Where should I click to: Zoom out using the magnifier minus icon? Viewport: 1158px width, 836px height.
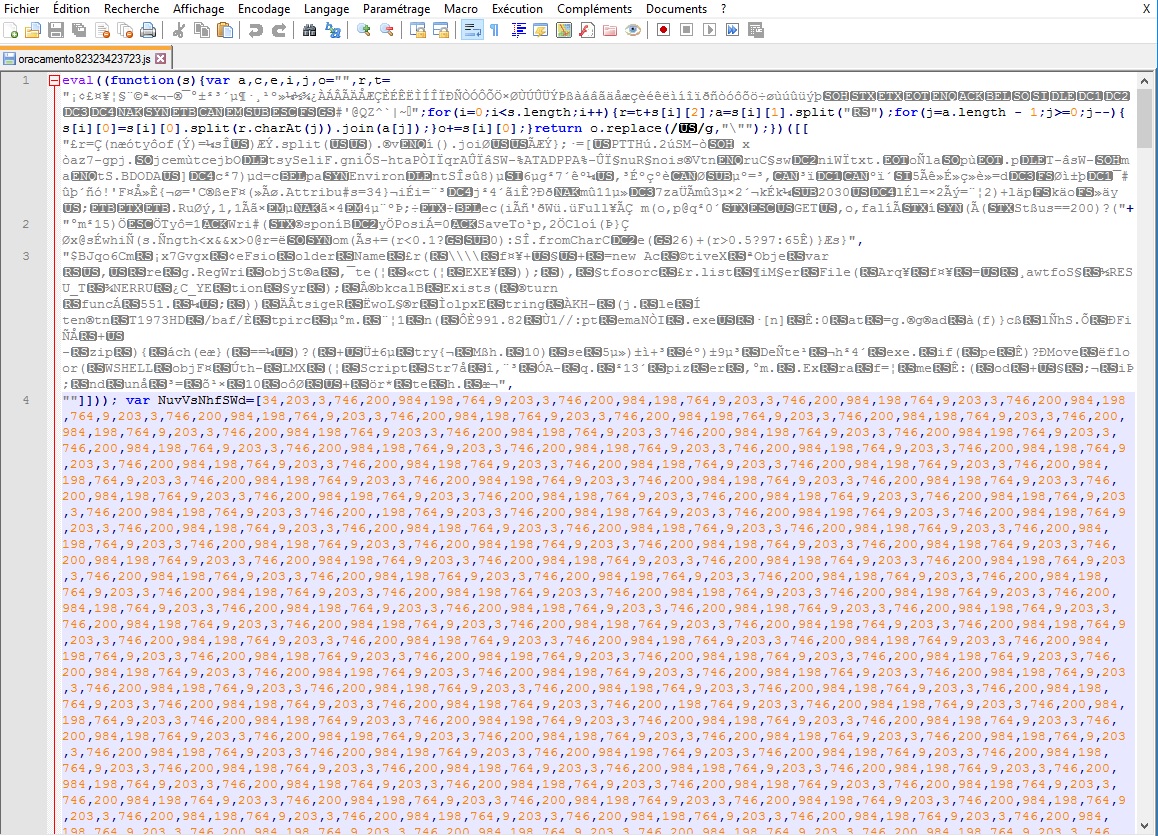click(386, 30)
